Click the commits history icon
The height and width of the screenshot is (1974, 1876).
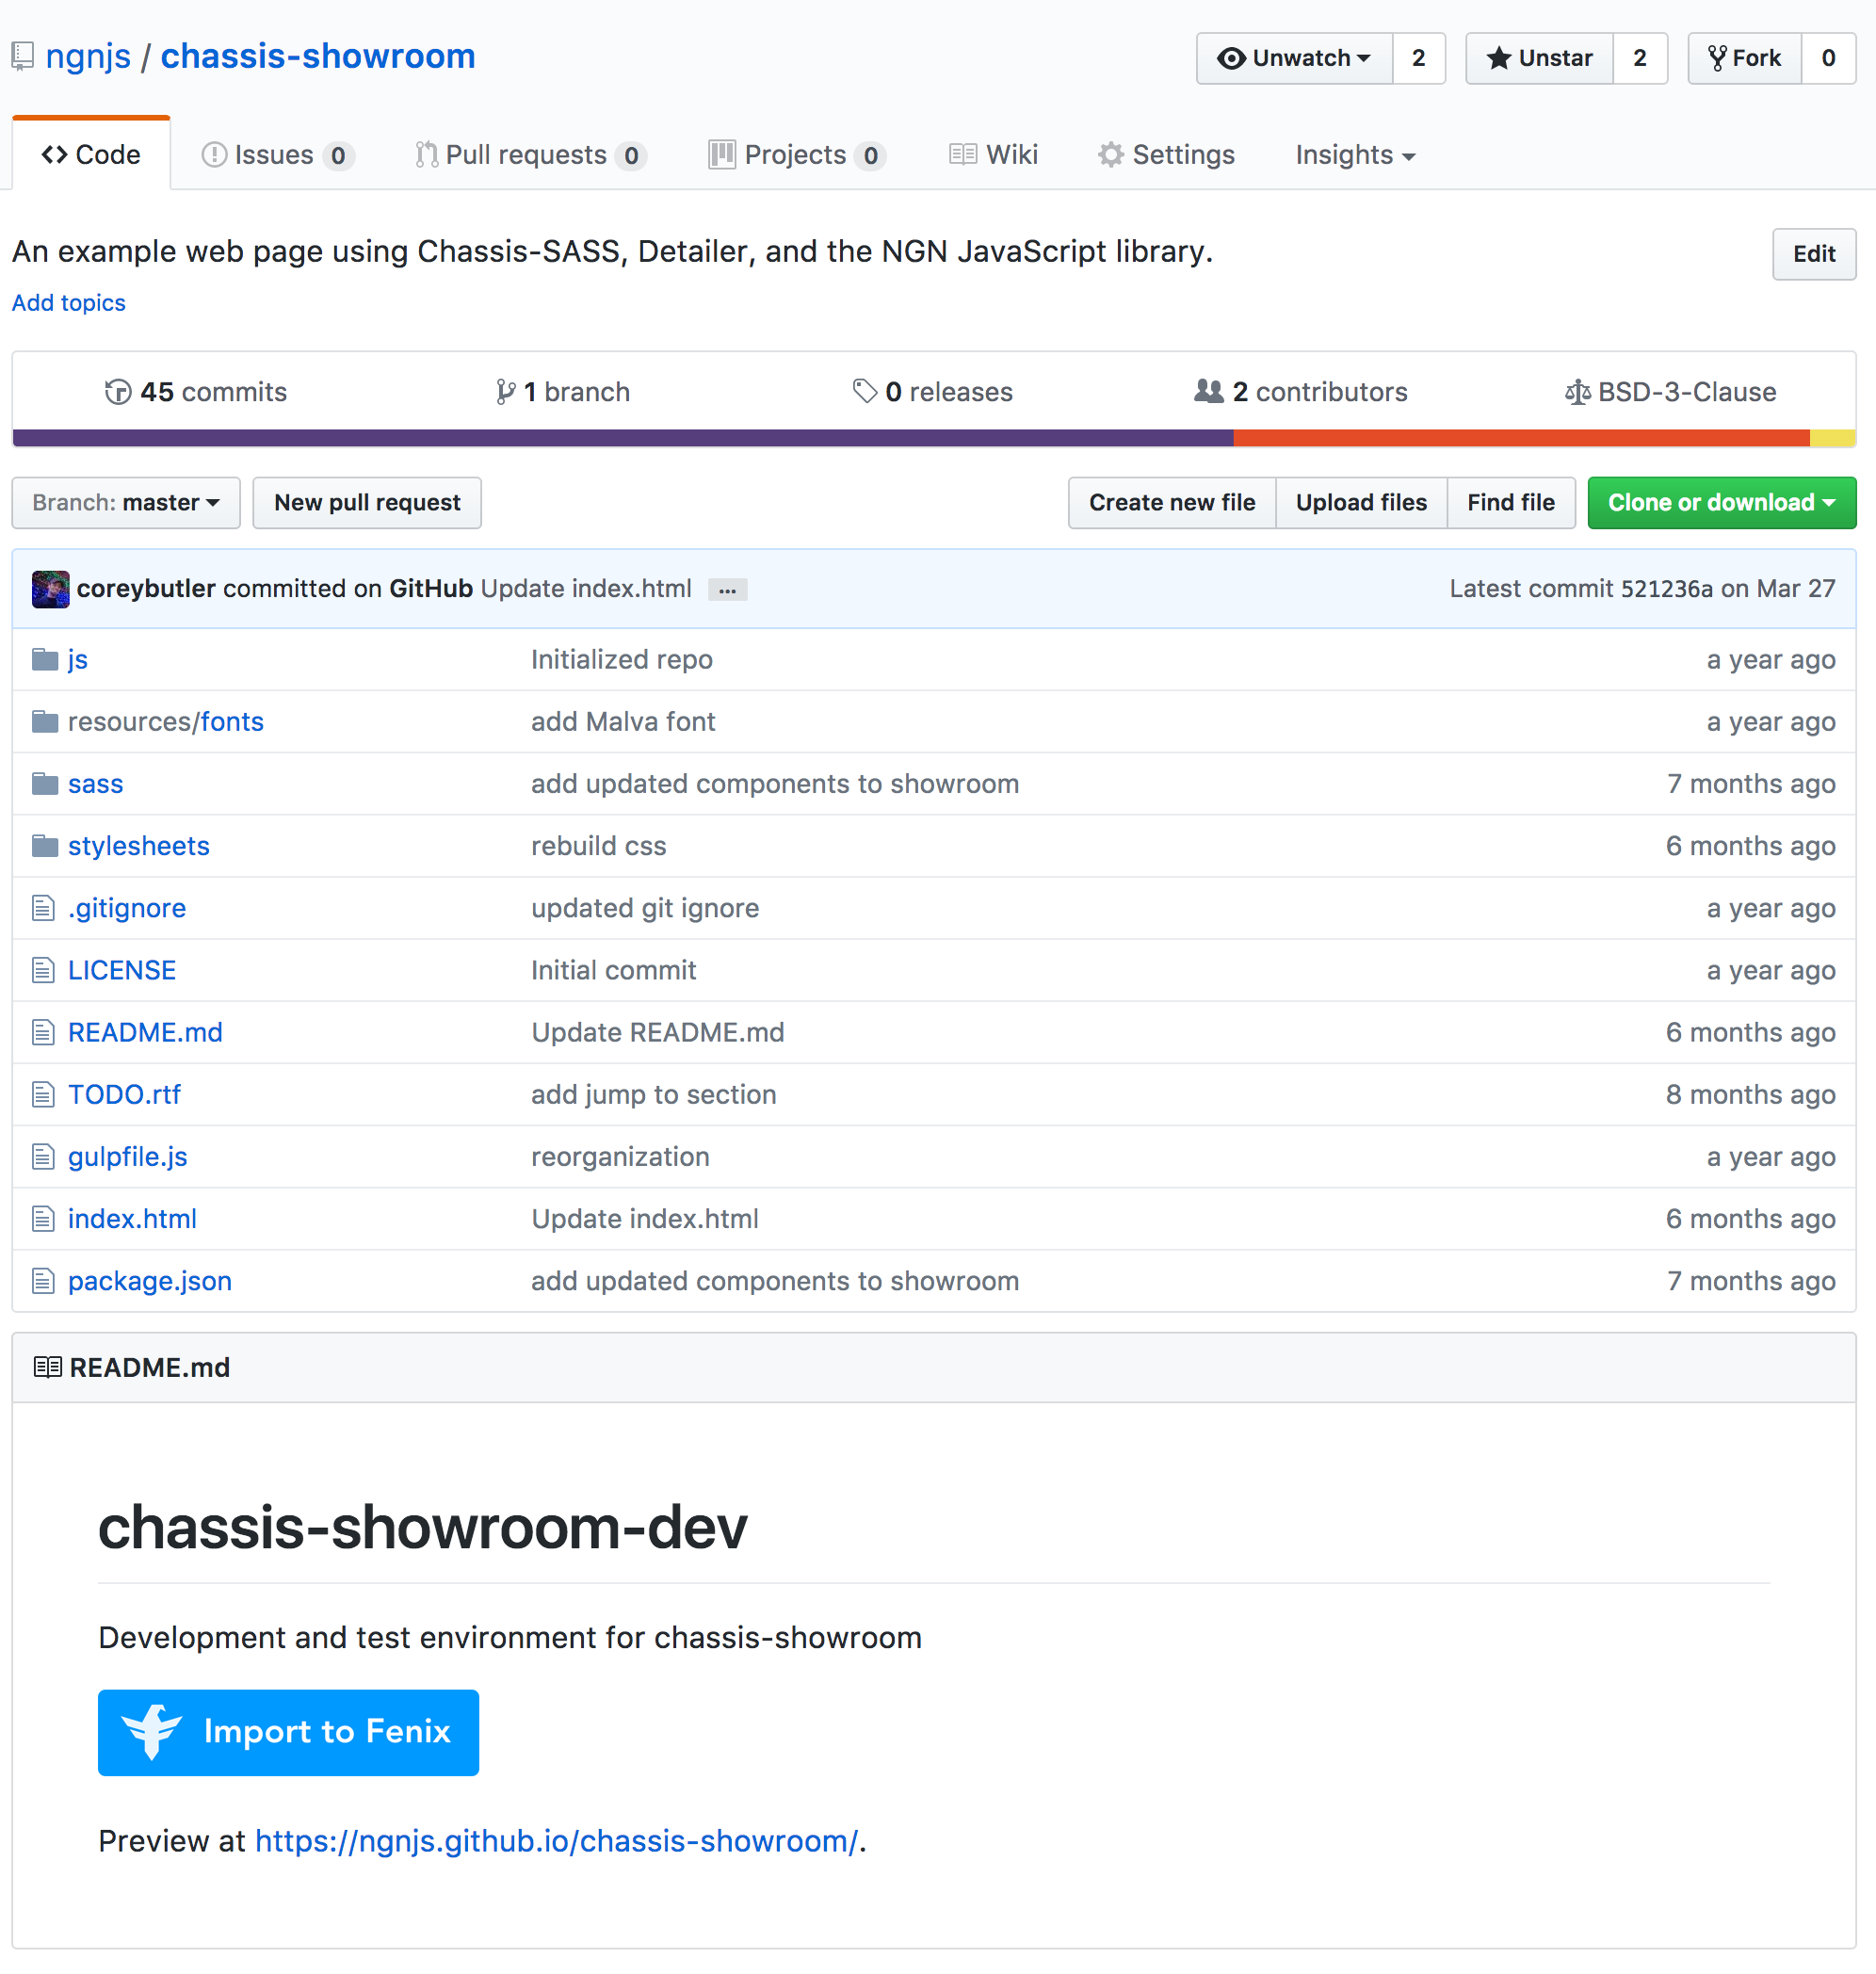coord(119,391)
